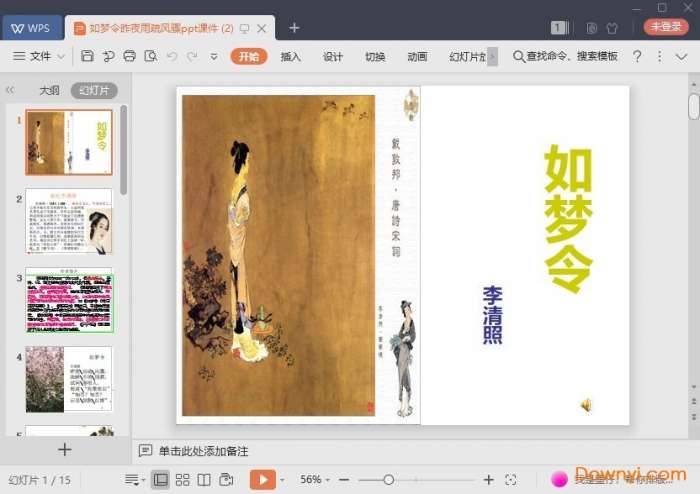The width and height of the screenshot is (700, 494).
Task: Click the 未登录 login button
Action: coord(666,27)
